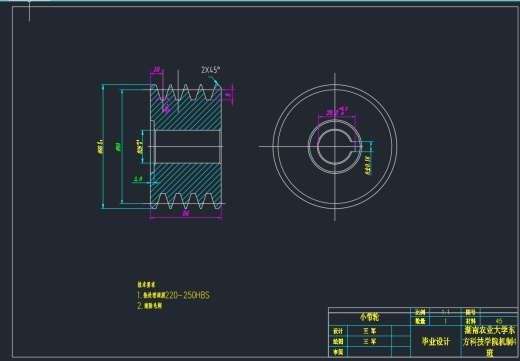Click the bore diameter dimension in section view
520x361 pixels.
[x=139, y=147]
